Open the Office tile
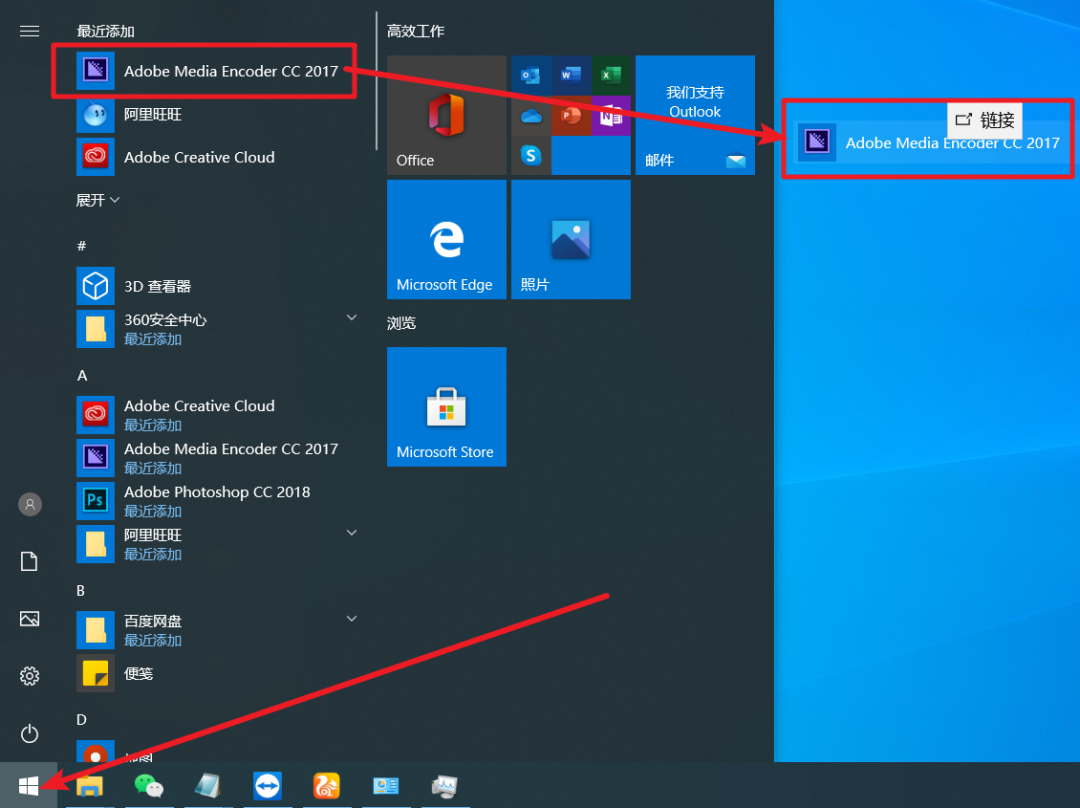The height and width of the screenshot is (808, 1080). coord(446,115)
